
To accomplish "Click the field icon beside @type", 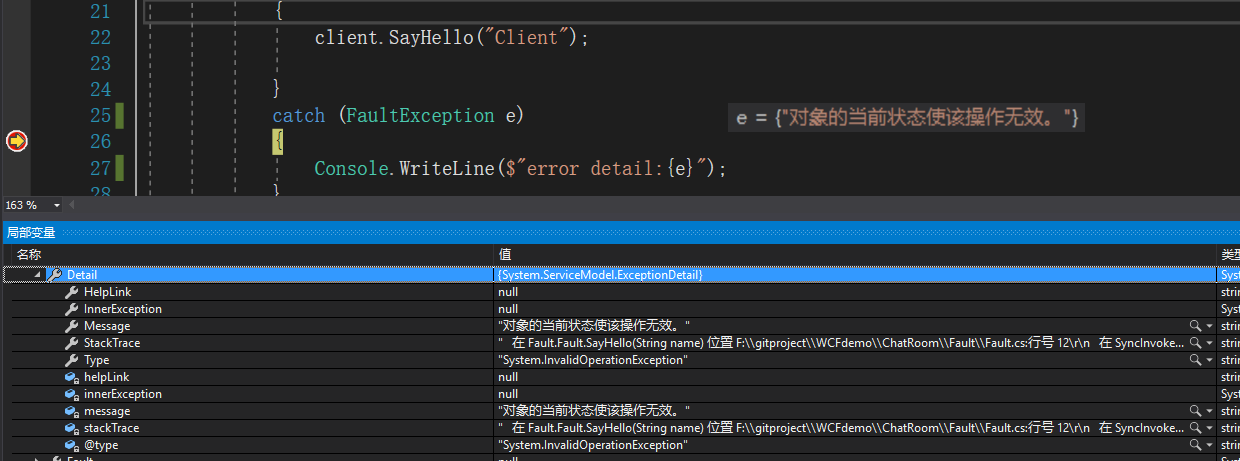I will coord(72,445).
